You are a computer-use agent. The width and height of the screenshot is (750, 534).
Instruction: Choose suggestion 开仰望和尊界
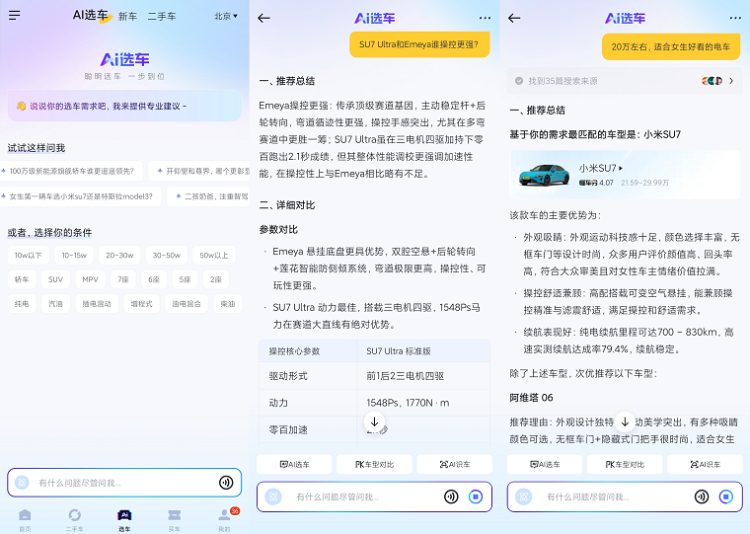tap(199, 171)
